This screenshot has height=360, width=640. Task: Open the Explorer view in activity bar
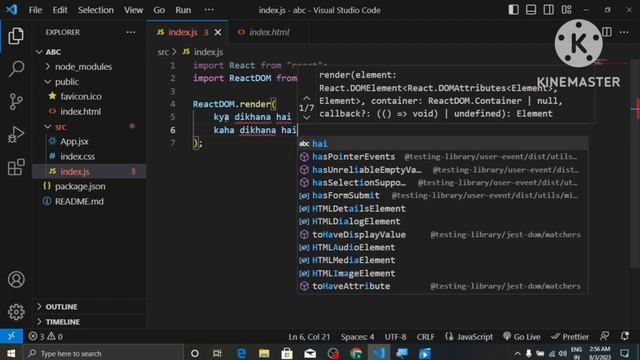(16, 37)
